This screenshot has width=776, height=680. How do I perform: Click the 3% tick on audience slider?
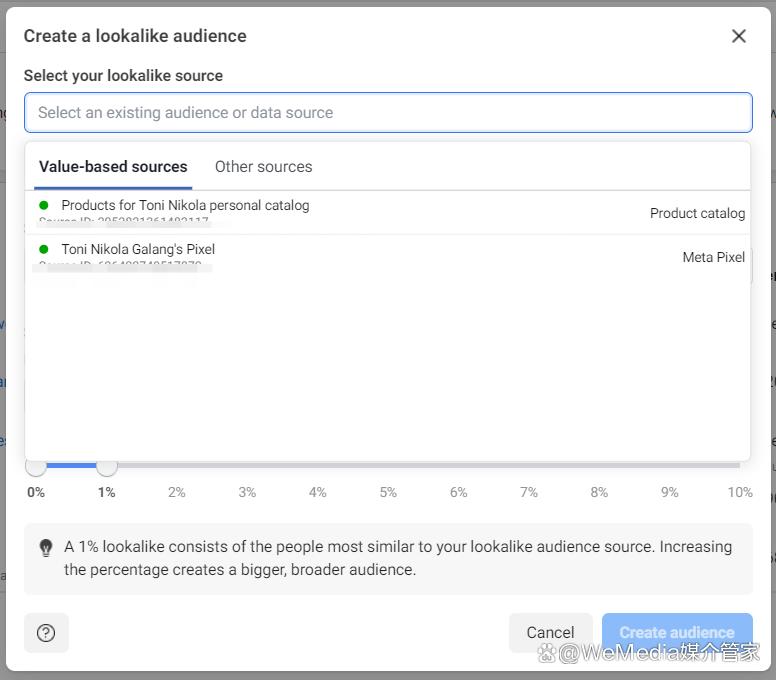[x=247, y=492]
